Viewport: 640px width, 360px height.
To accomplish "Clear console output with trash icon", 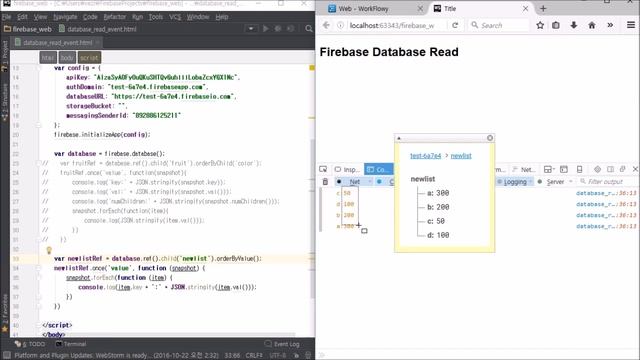I will pos(325,182).
